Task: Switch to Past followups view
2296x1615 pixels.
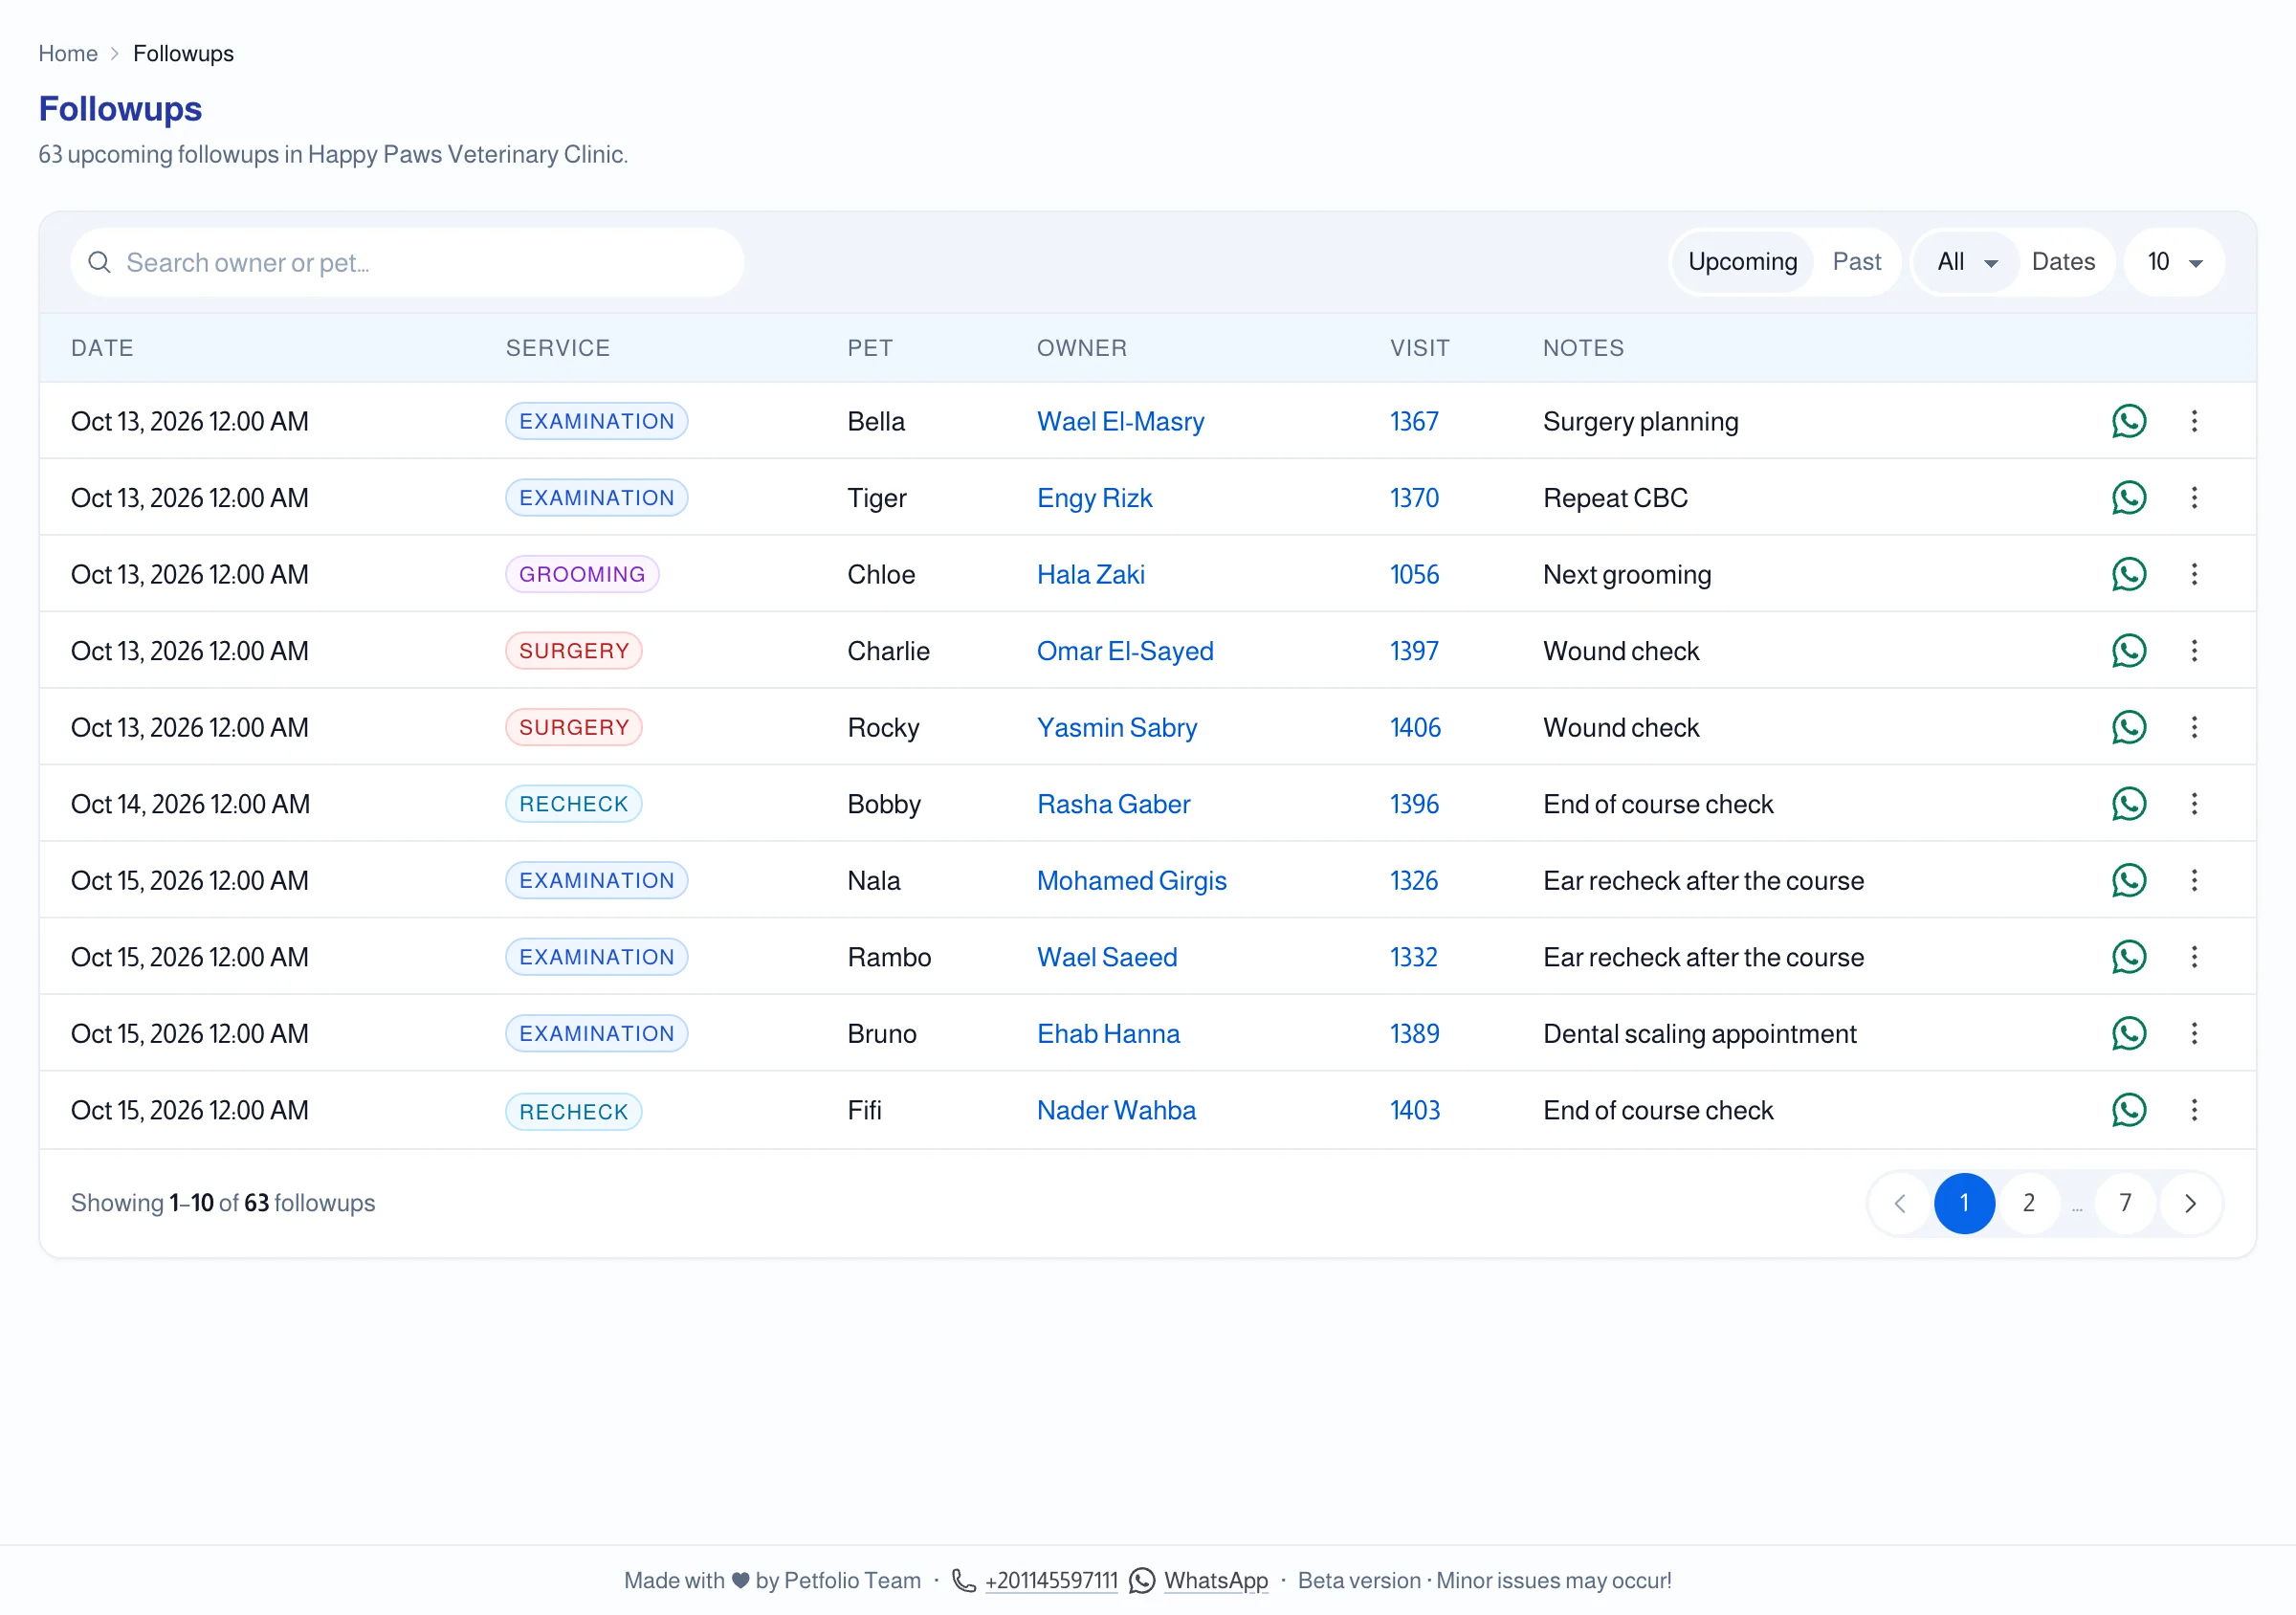Action: pyautogui.click(x=1856, y=262)
